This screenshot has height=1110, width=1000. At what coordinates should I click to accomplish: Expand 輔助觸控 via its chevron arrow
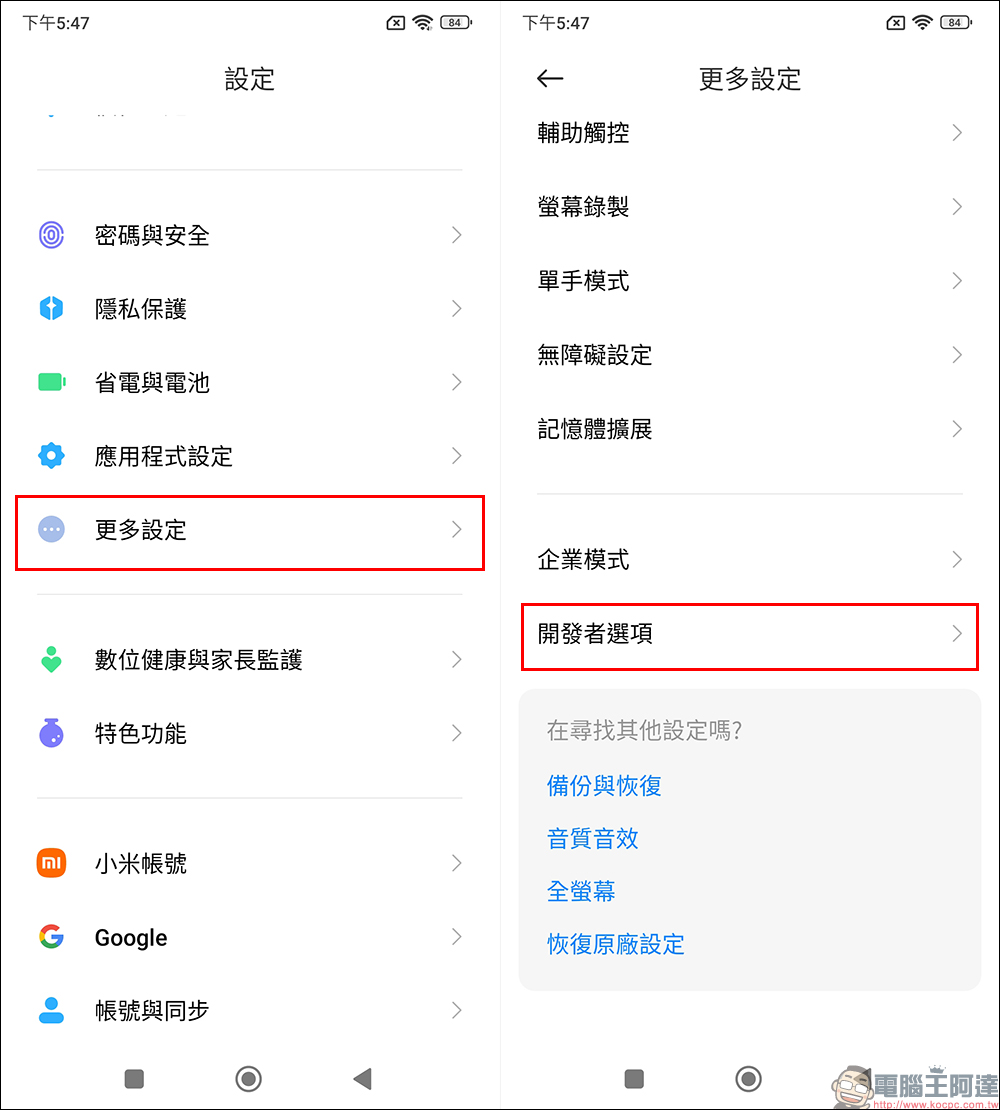point(957,133)
